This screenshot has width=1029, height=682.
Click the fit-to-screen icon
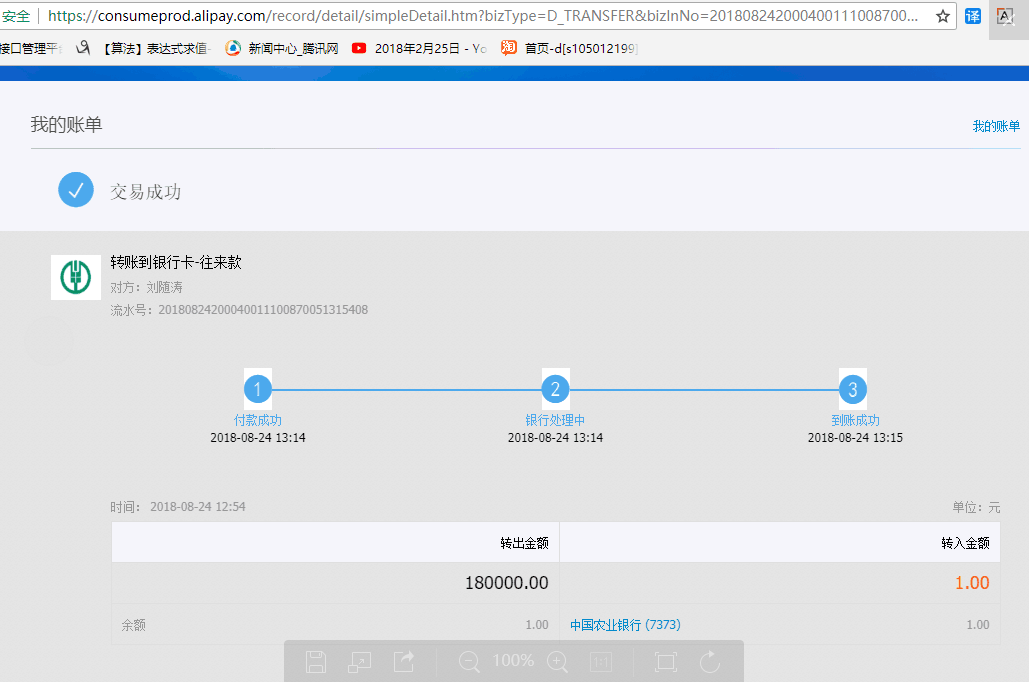(665, 662)
